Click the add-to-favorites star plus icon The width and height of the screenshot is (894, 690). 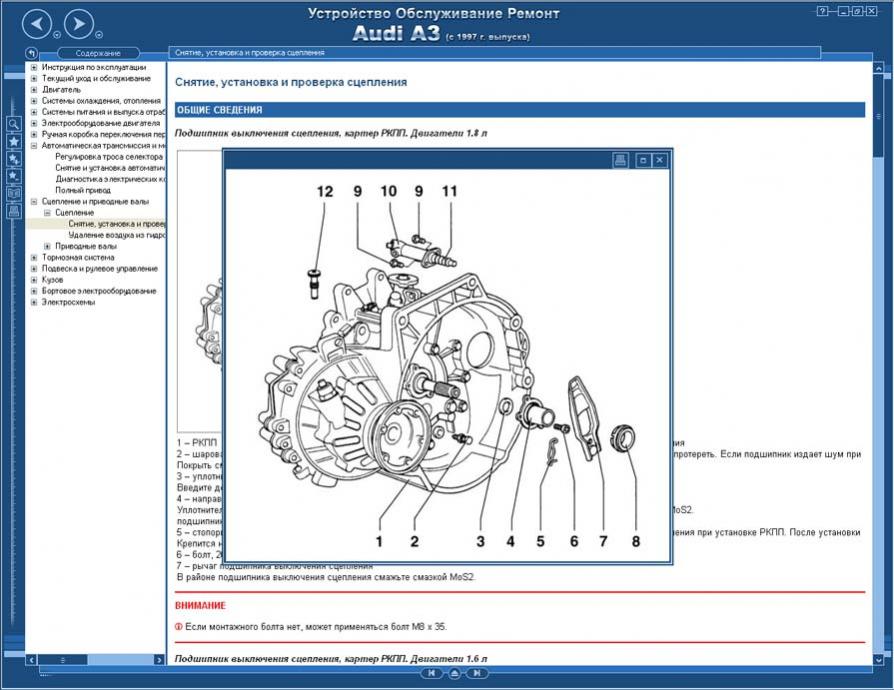14,159
